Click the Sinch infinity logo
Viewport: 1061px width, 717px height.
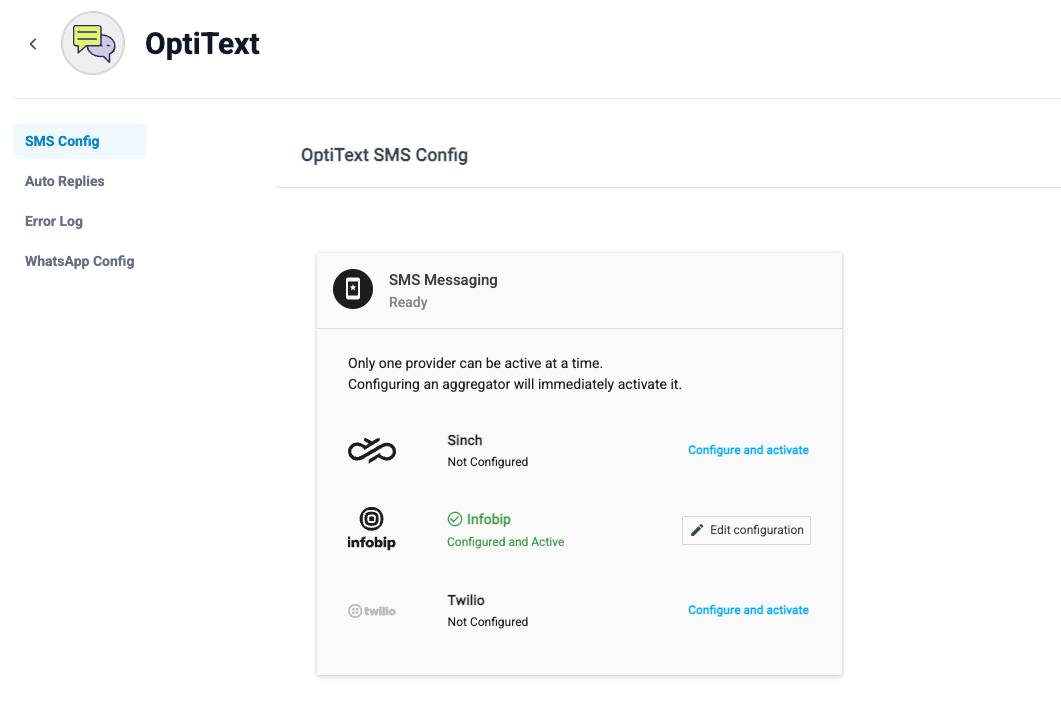[x=371, y=450]
